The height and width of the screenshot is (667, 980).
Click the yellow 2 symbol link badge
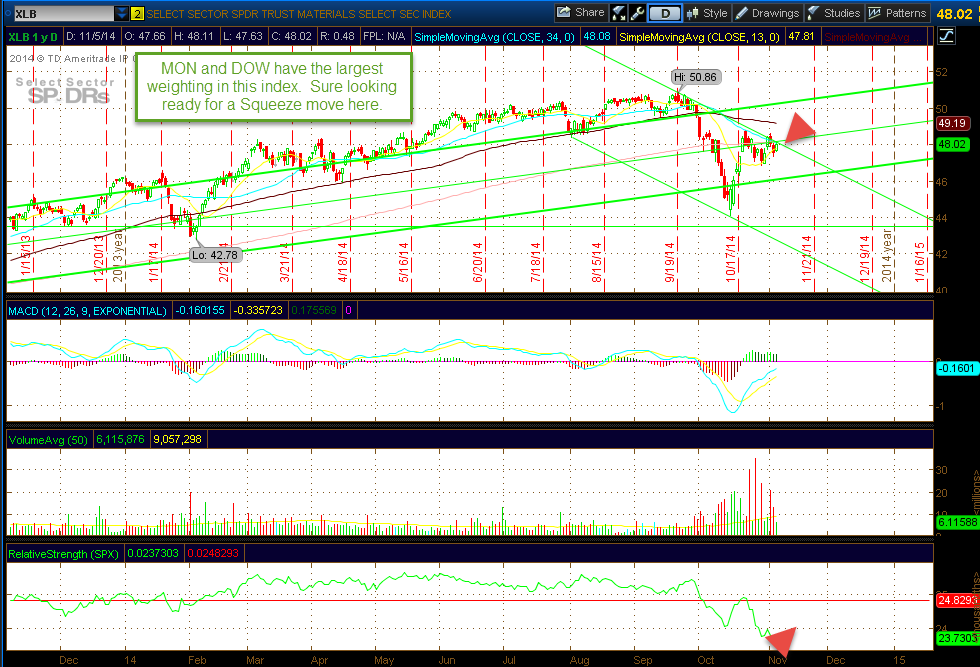[138, 14]
